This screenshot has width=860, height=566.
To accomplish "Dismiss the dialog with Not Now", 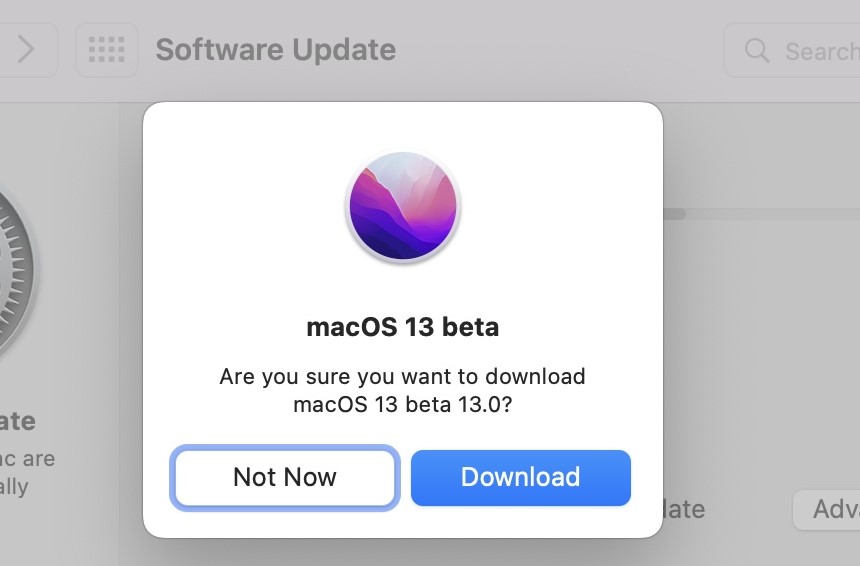I will (285, 477).
